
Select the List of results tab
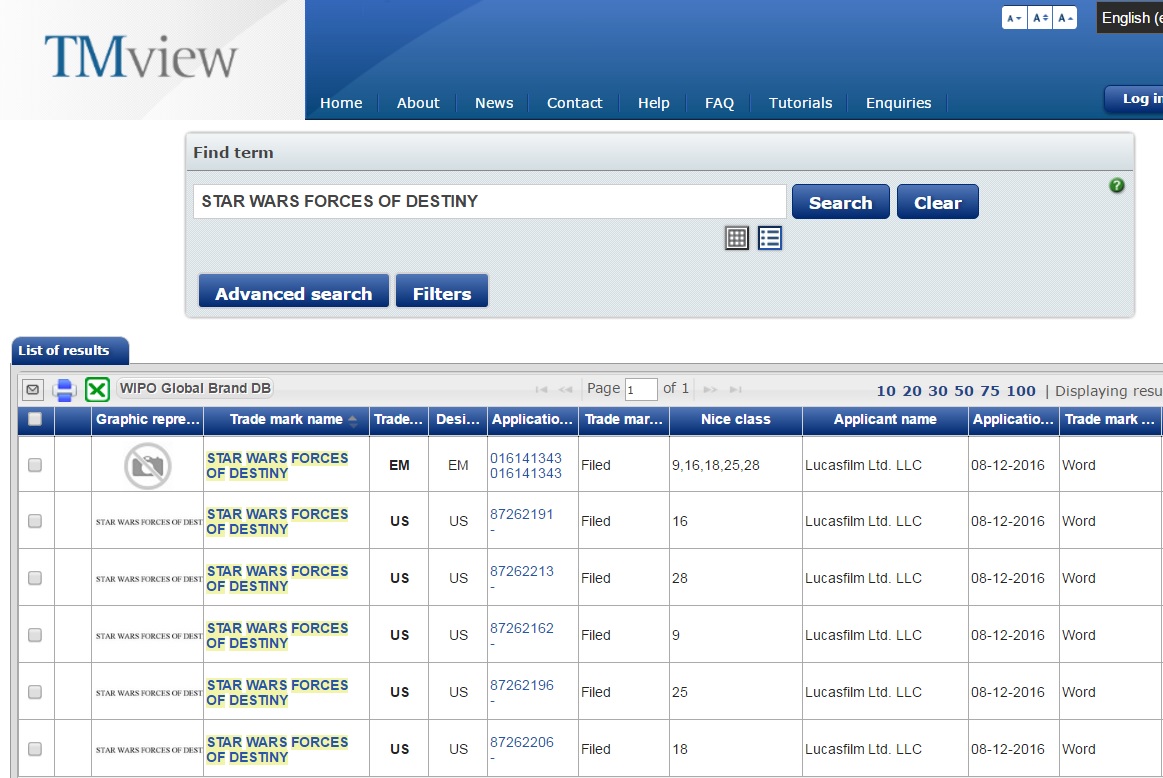coord(65,351)
